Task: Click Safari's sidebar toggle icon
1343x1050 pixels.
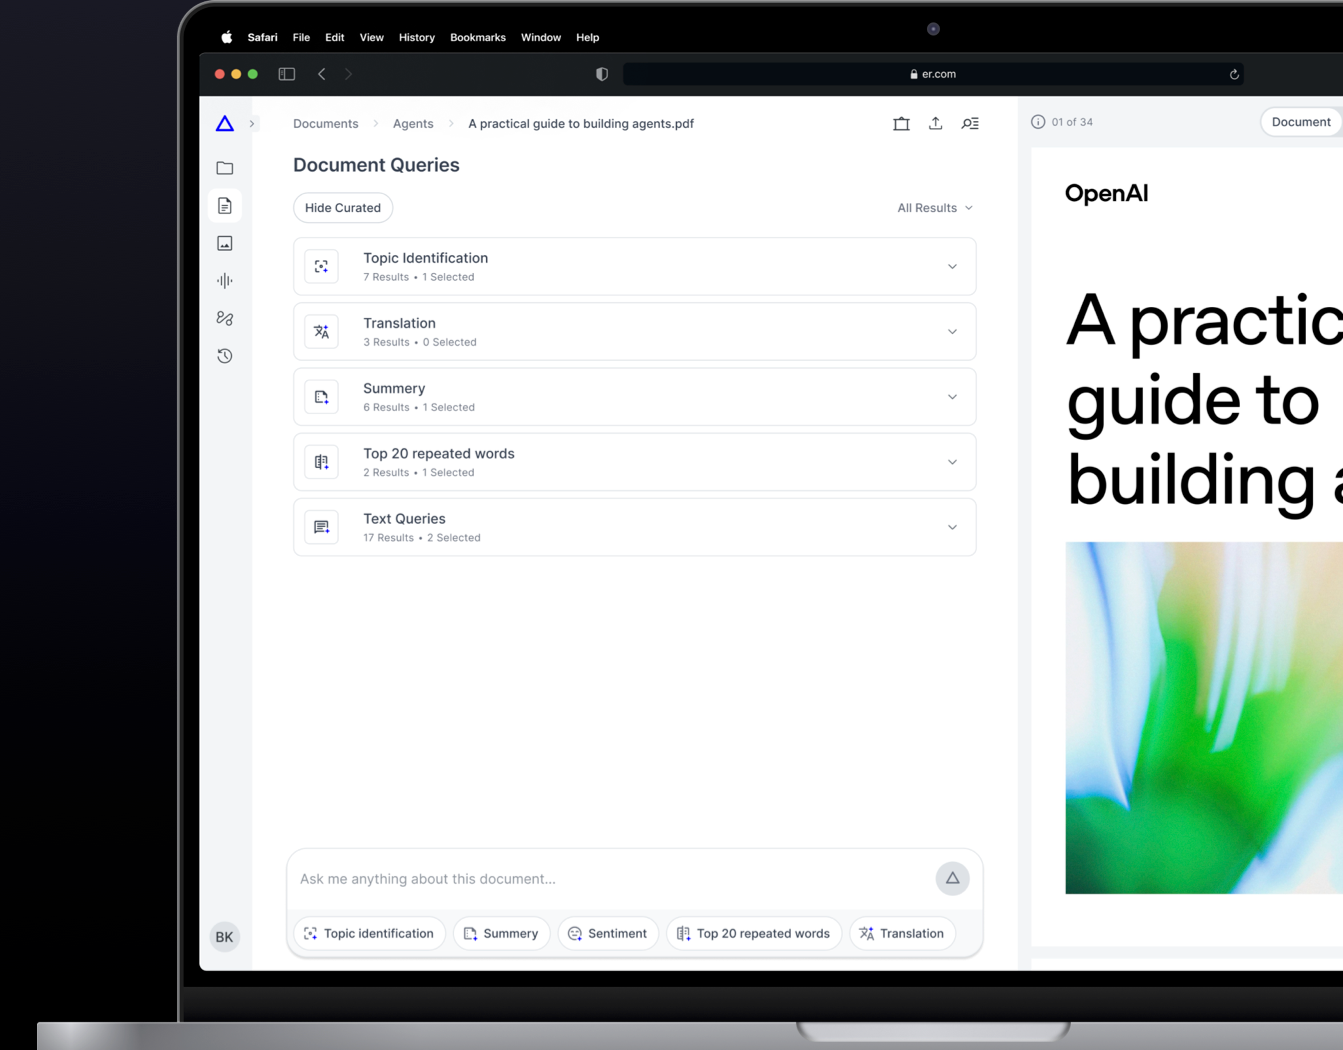Action: tap(287, 74)
